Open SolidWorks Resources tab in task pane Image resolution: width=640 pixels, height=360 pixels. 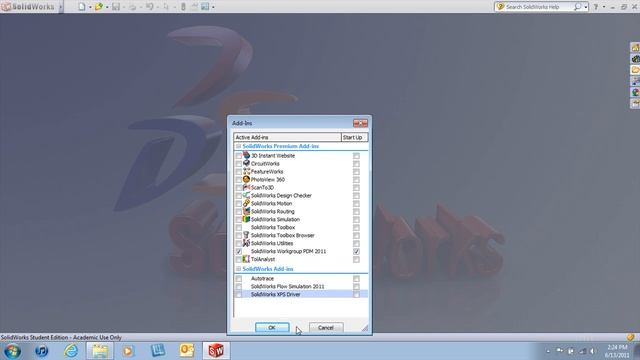pos(635,47)
